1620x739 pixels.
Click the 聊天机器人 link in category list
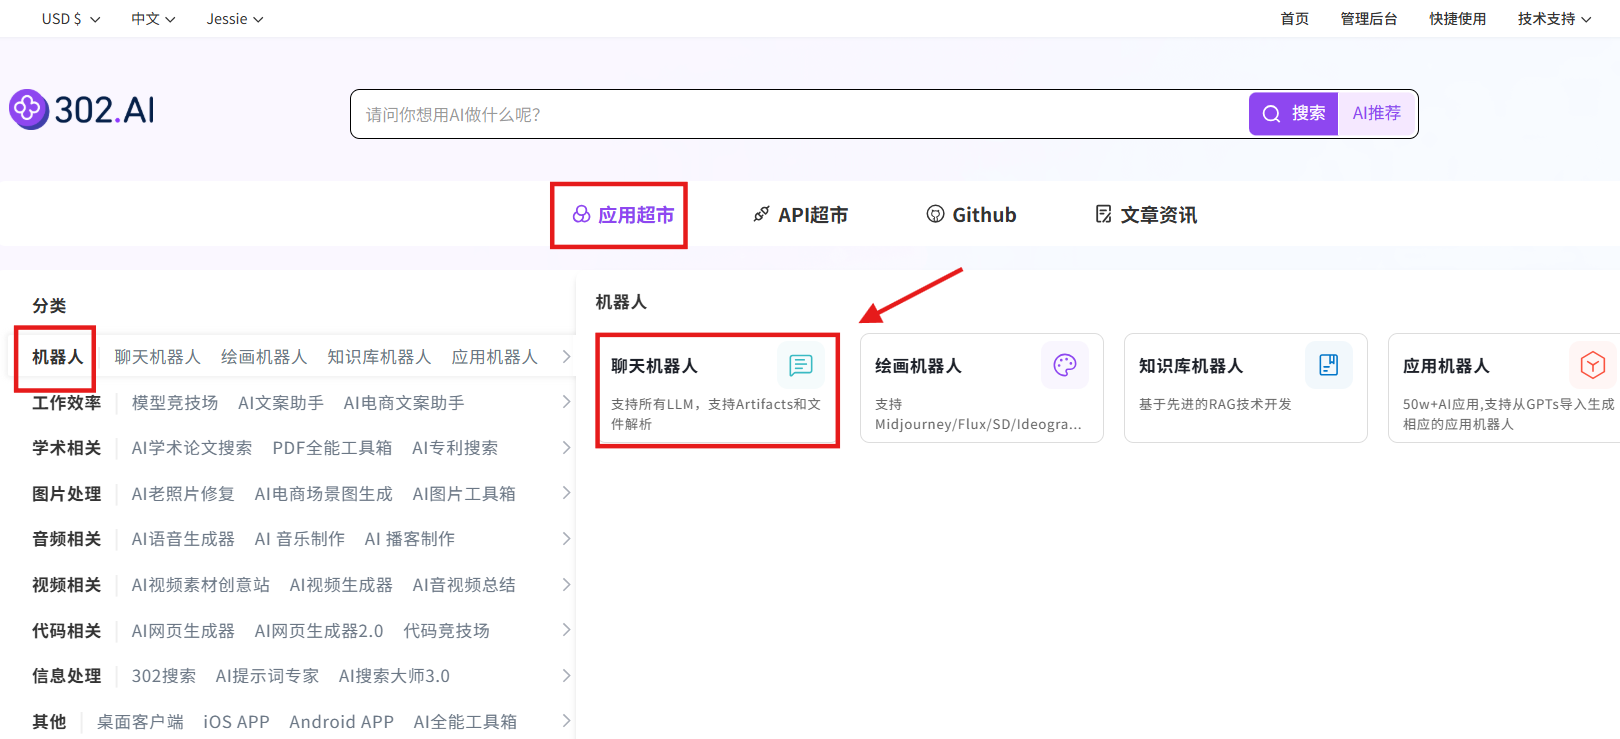[158, 357]
